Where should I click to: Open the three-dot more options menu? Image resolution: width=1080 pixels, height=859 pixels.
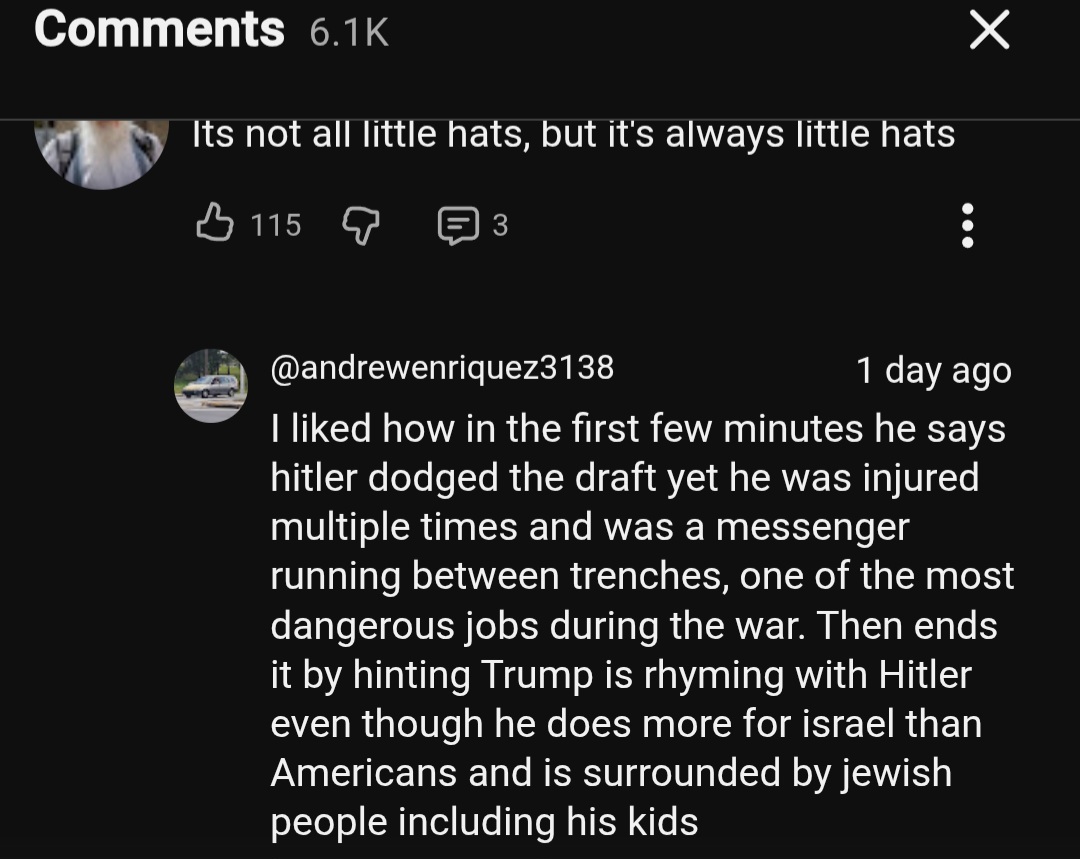[x=966, y=226]
